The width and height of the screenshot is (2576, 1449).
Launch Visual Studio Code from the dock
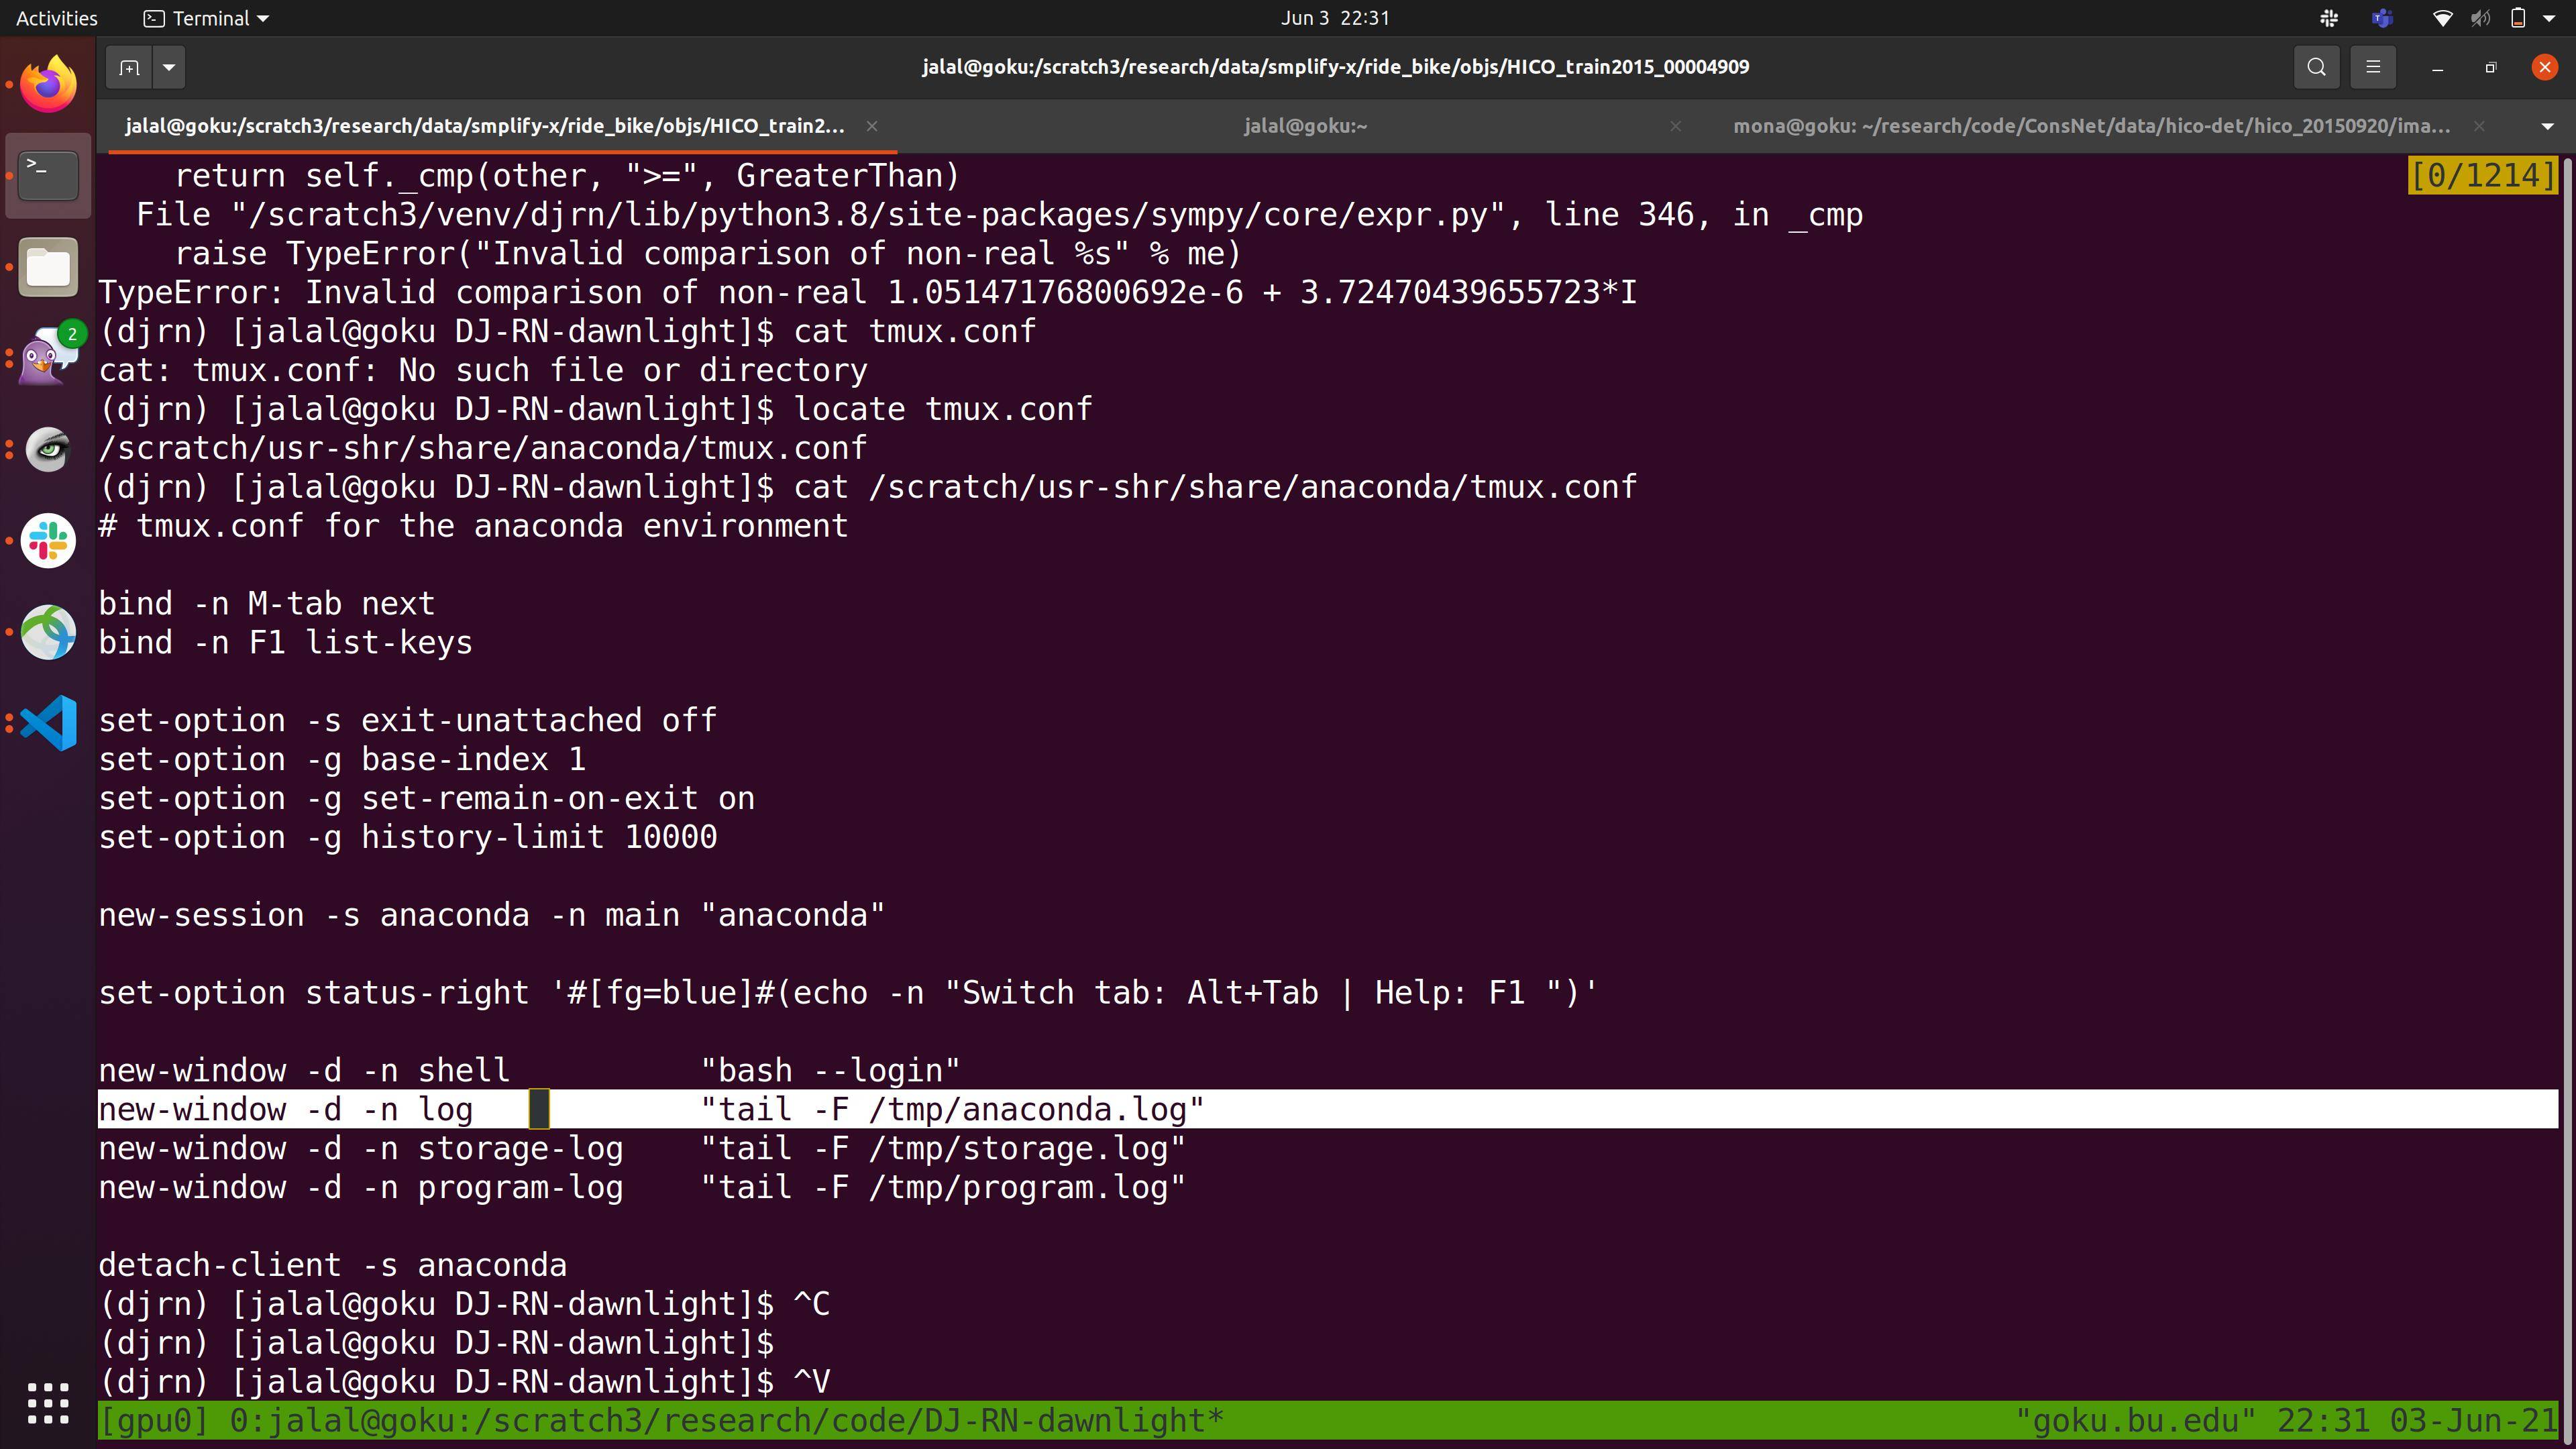pos(48,723)
